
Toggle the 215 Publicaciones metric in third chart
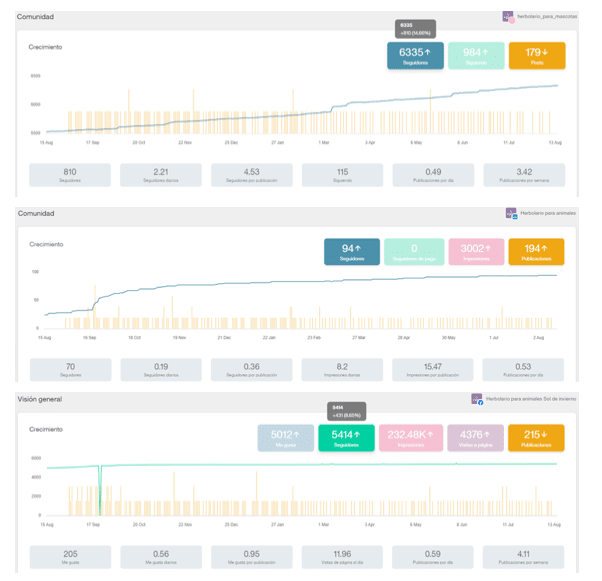click(536, 438)
